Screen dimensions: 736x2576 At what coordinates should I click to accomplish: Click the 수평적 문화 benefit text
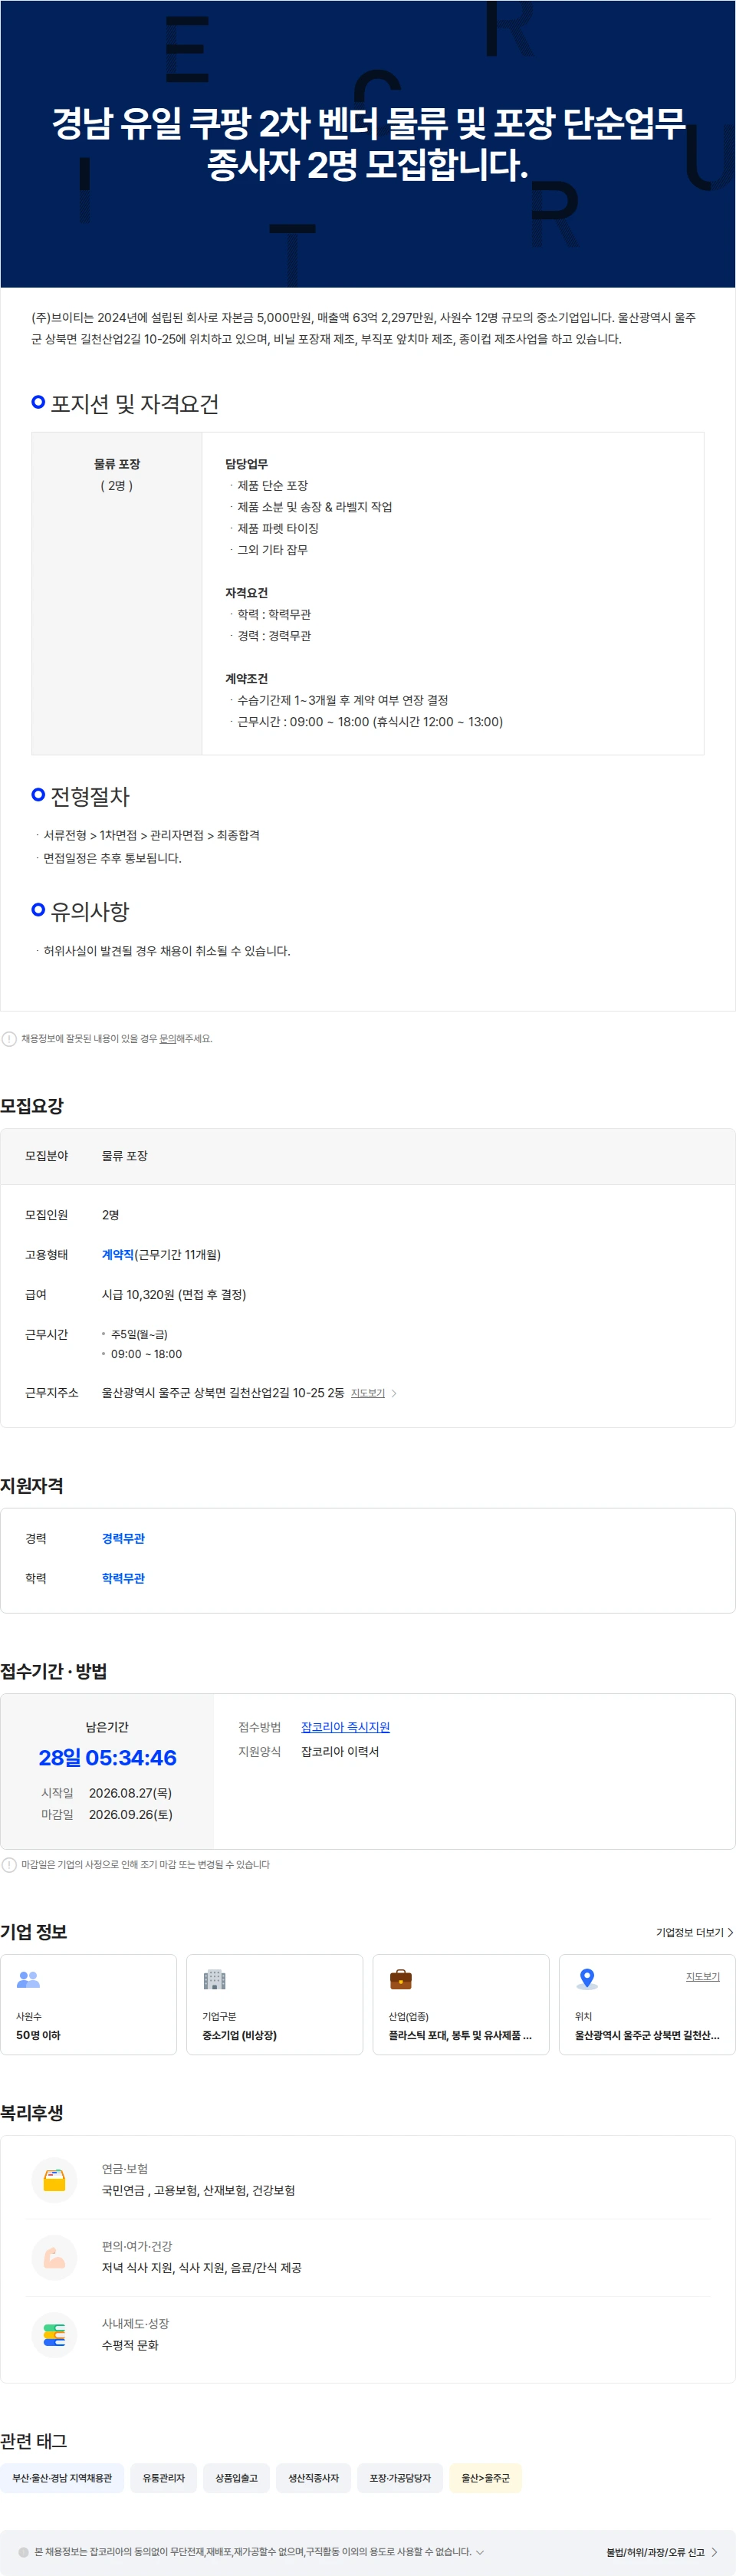[x=130, y=2345]
